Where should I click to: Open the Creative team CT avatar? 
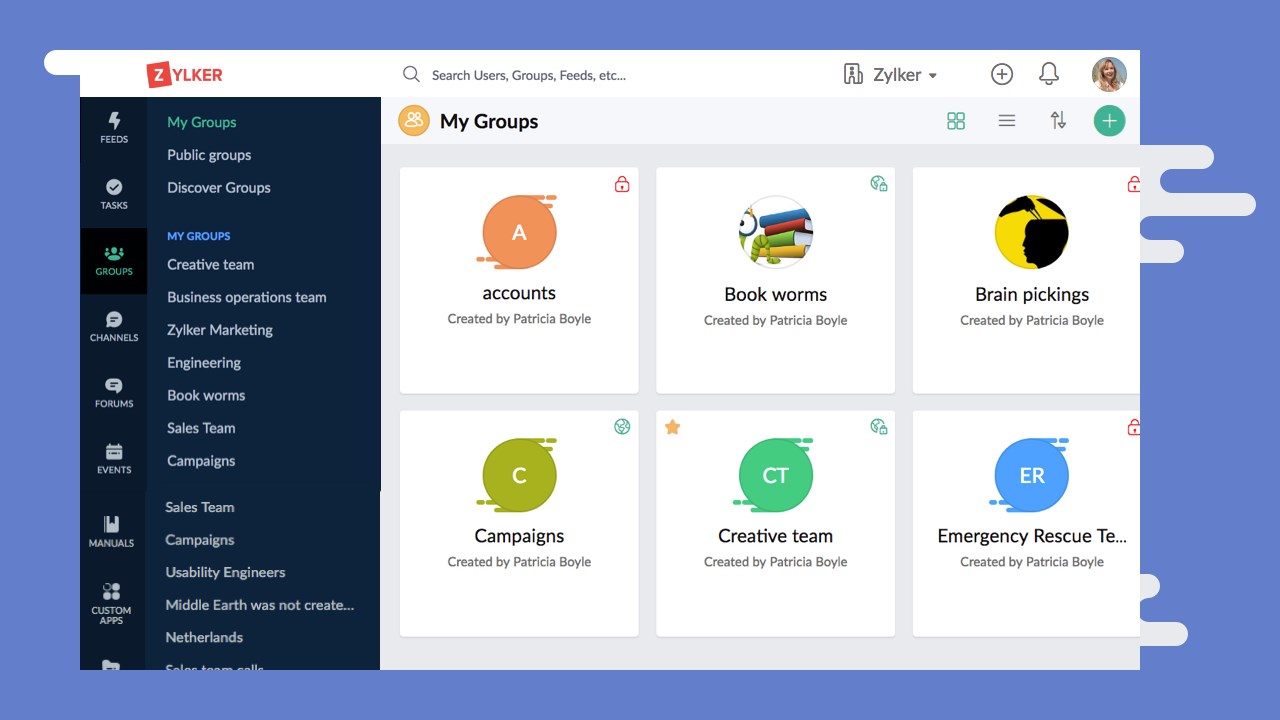[x=776, y=475]
